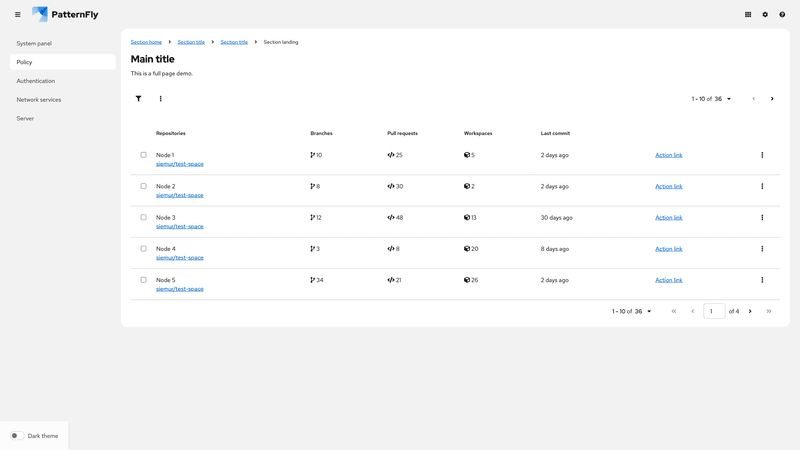Click the filter icon in toolbar
The width and height of the screenshot is (800, 450).
[x=139, y=99]
